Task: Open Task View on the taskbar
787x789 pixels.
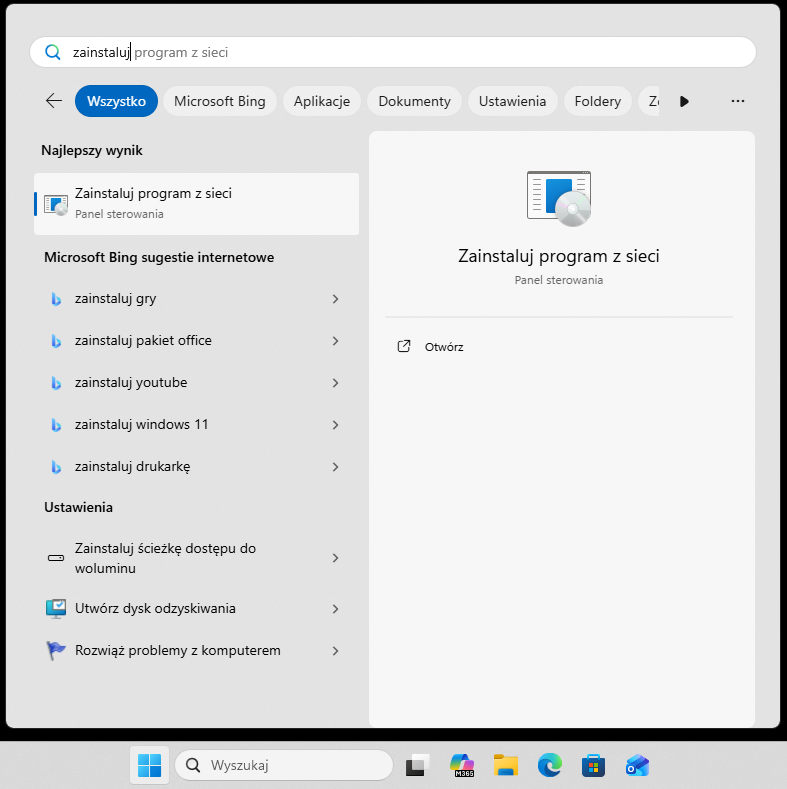Action: [x=417, y=766]
